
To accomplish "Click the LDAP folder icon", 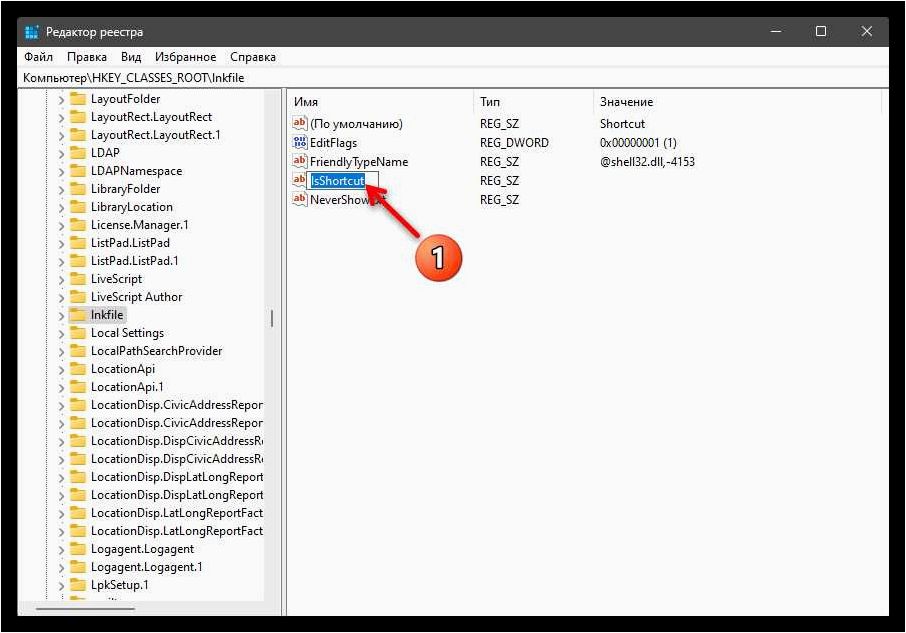I will click(77, 152).
